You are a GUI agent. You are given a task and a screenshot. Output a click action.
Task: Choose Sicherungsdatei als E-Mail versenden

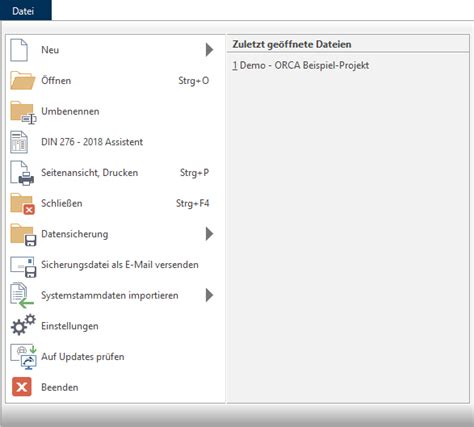coord(120,265)
